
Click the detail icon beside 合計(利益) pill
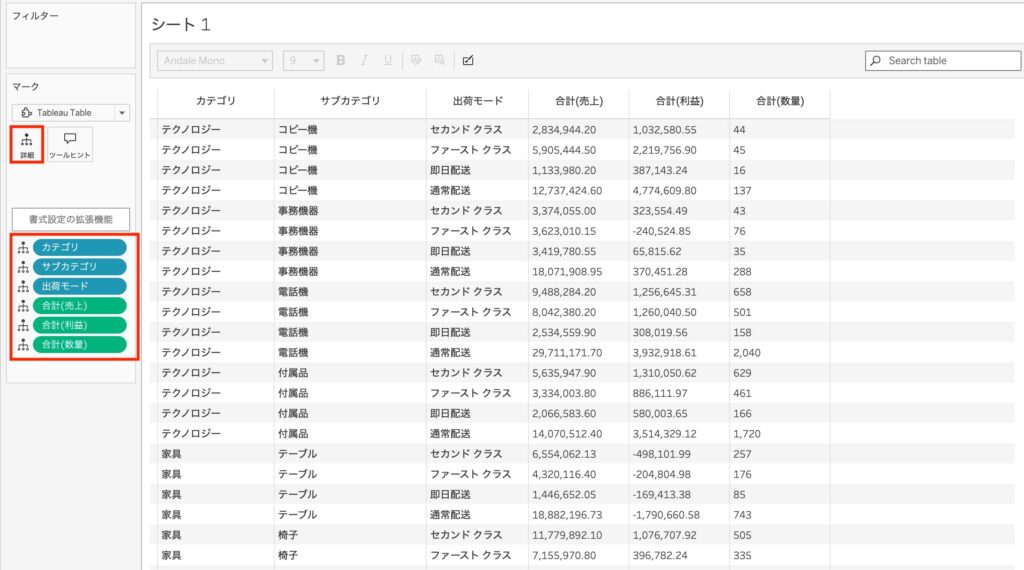coord(22,325)
